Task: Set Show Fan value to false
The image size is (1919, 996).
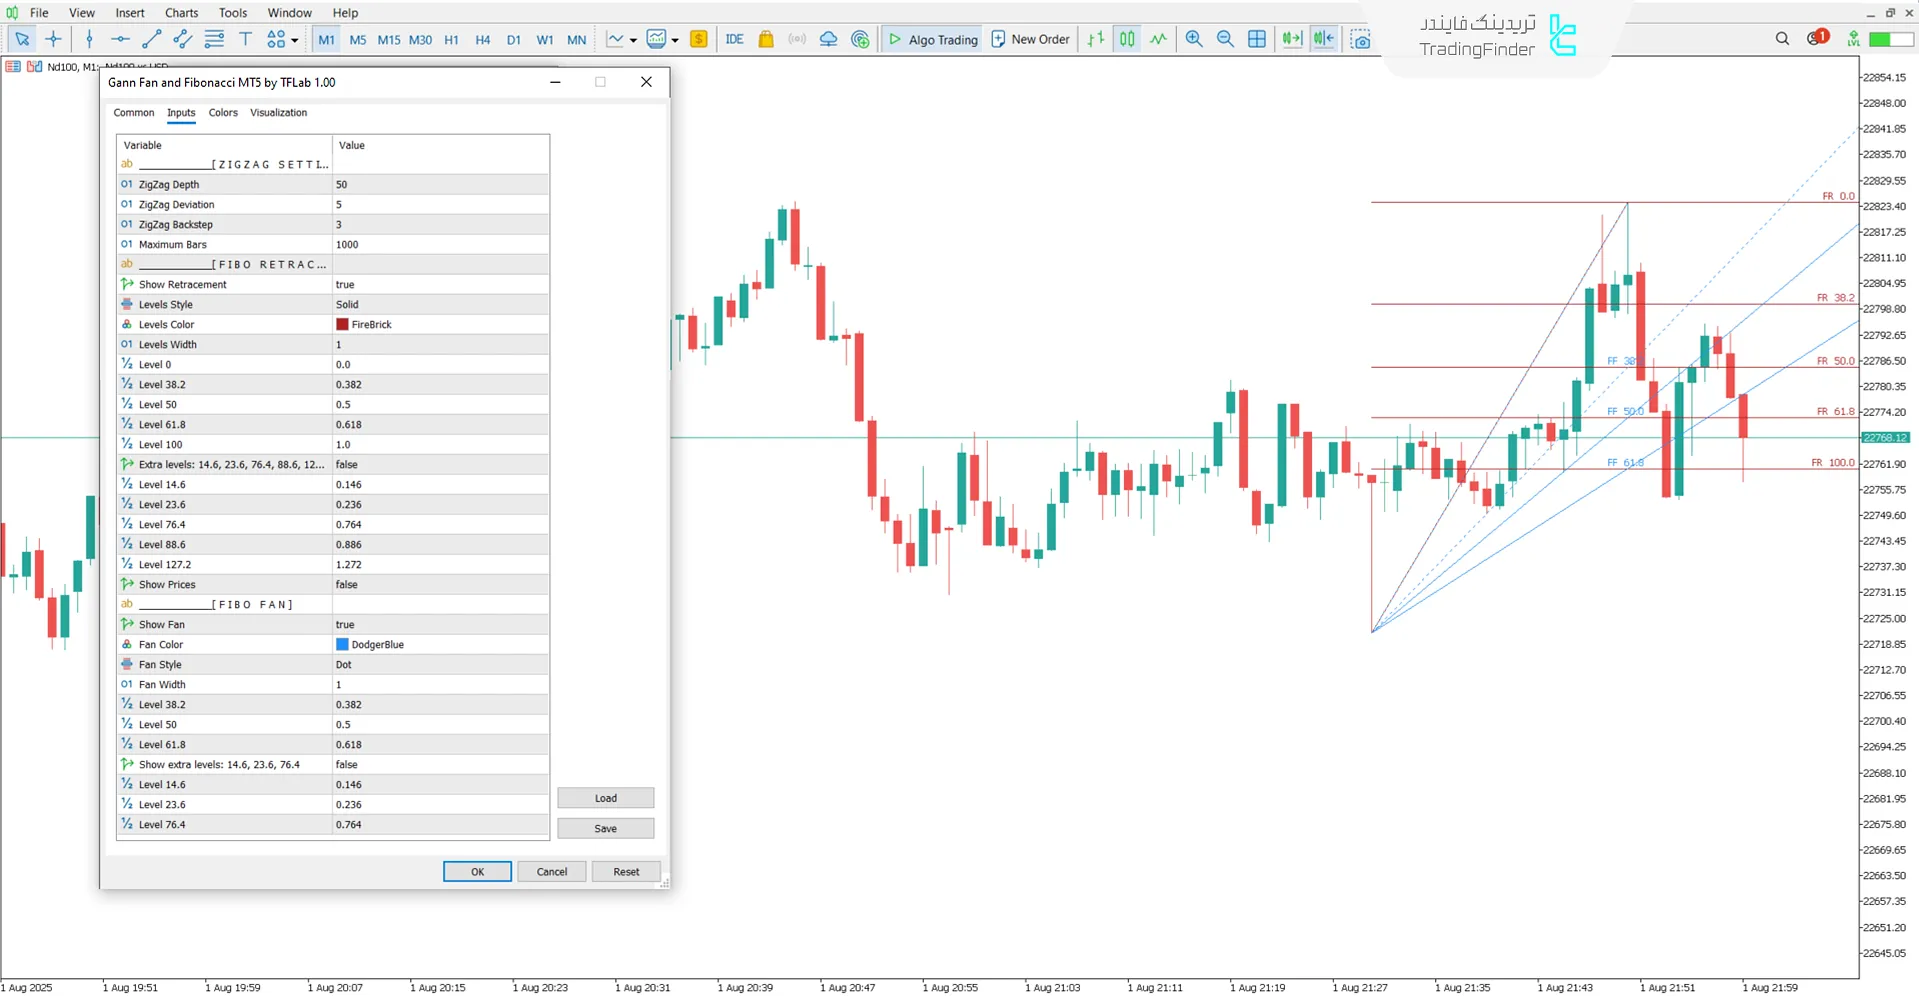Action: (x=440, y=624)
